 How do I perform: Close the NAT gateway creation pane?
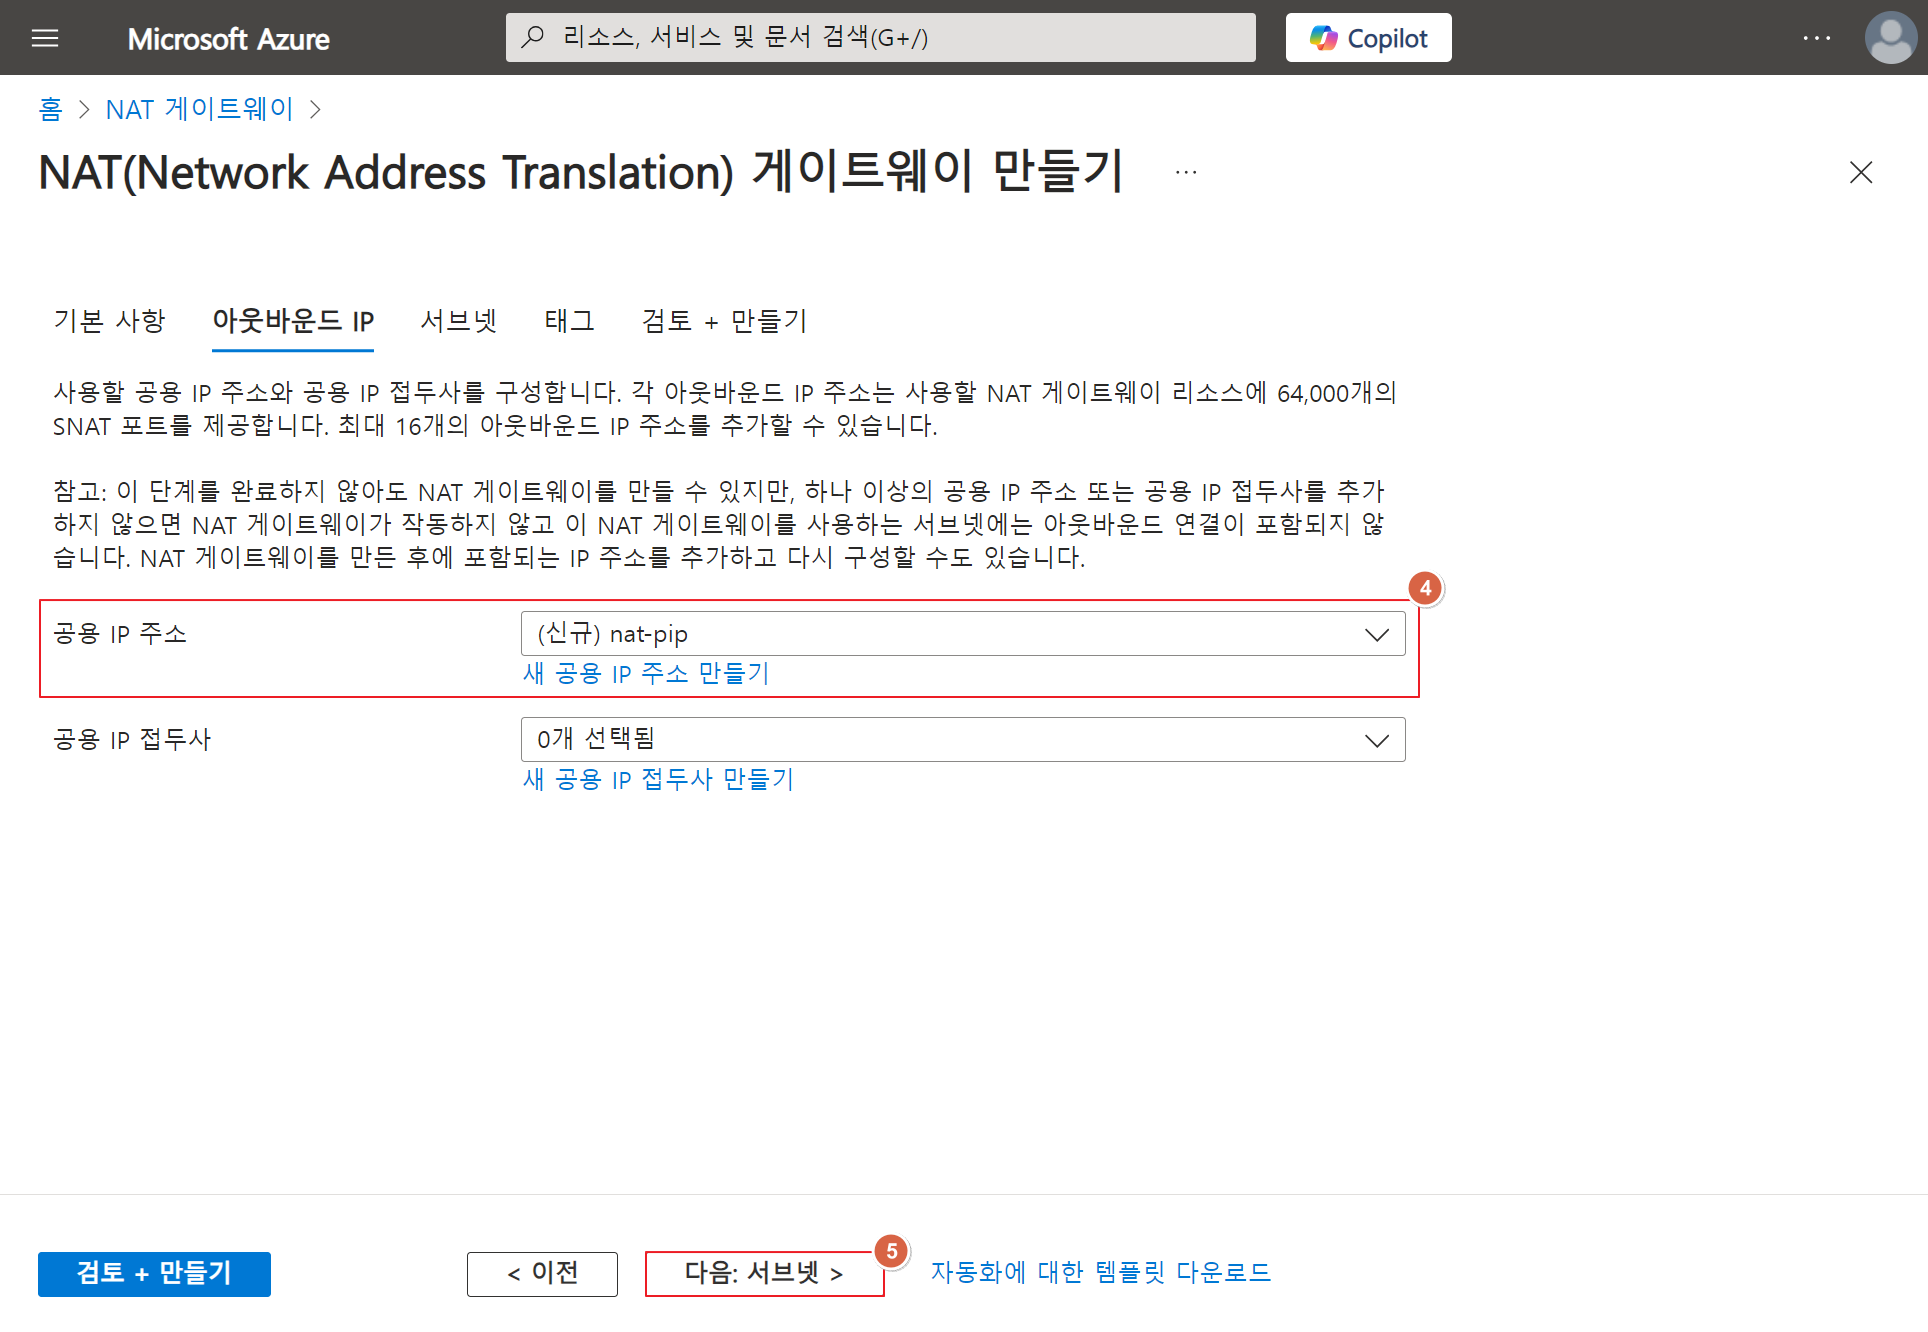(x=1860, y=173)
